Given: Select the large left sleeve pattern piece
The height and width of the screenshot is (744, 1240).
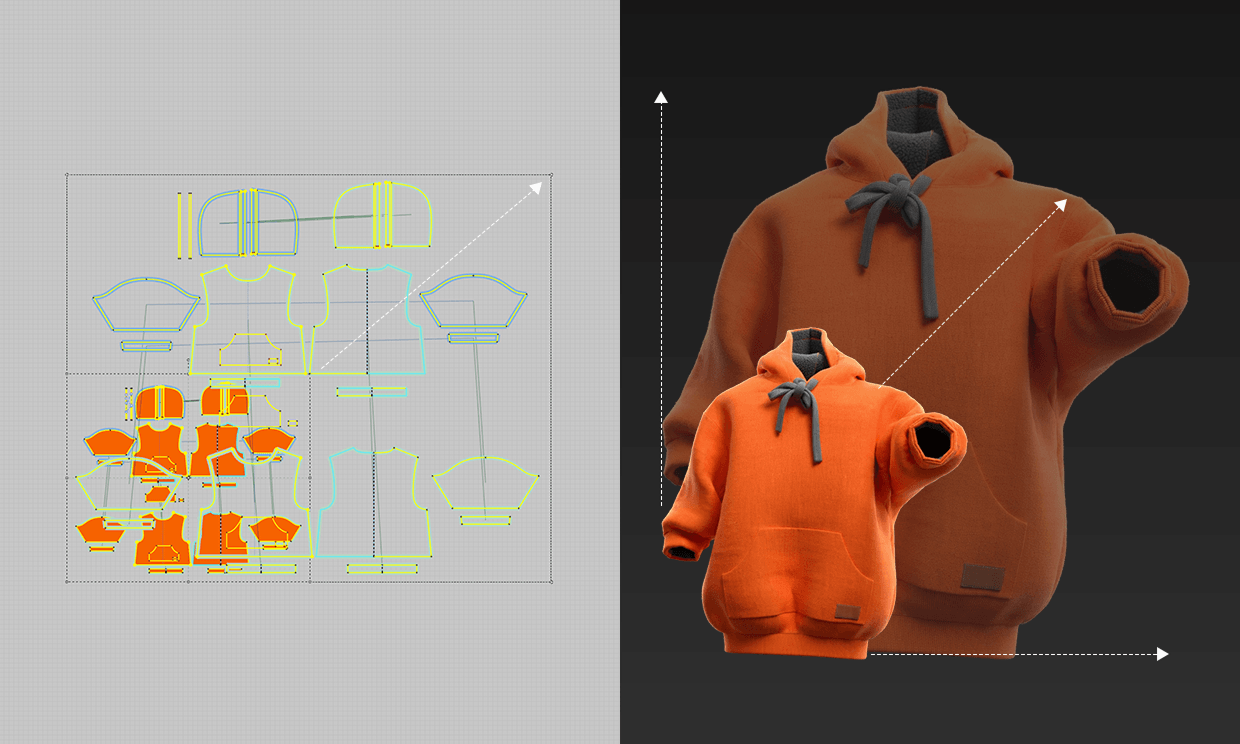Looking at the screenshot, I should click(x=143, y=303).
